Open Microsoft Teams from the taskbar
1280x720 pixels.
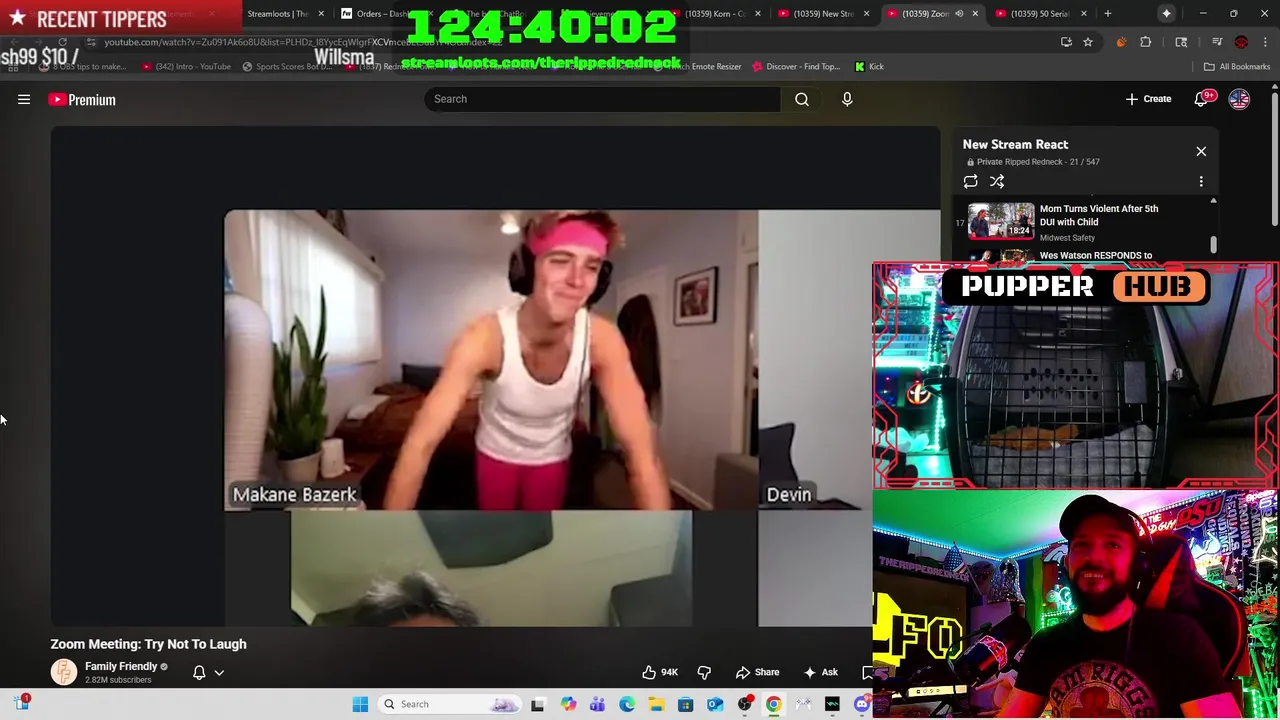point(597,704)
